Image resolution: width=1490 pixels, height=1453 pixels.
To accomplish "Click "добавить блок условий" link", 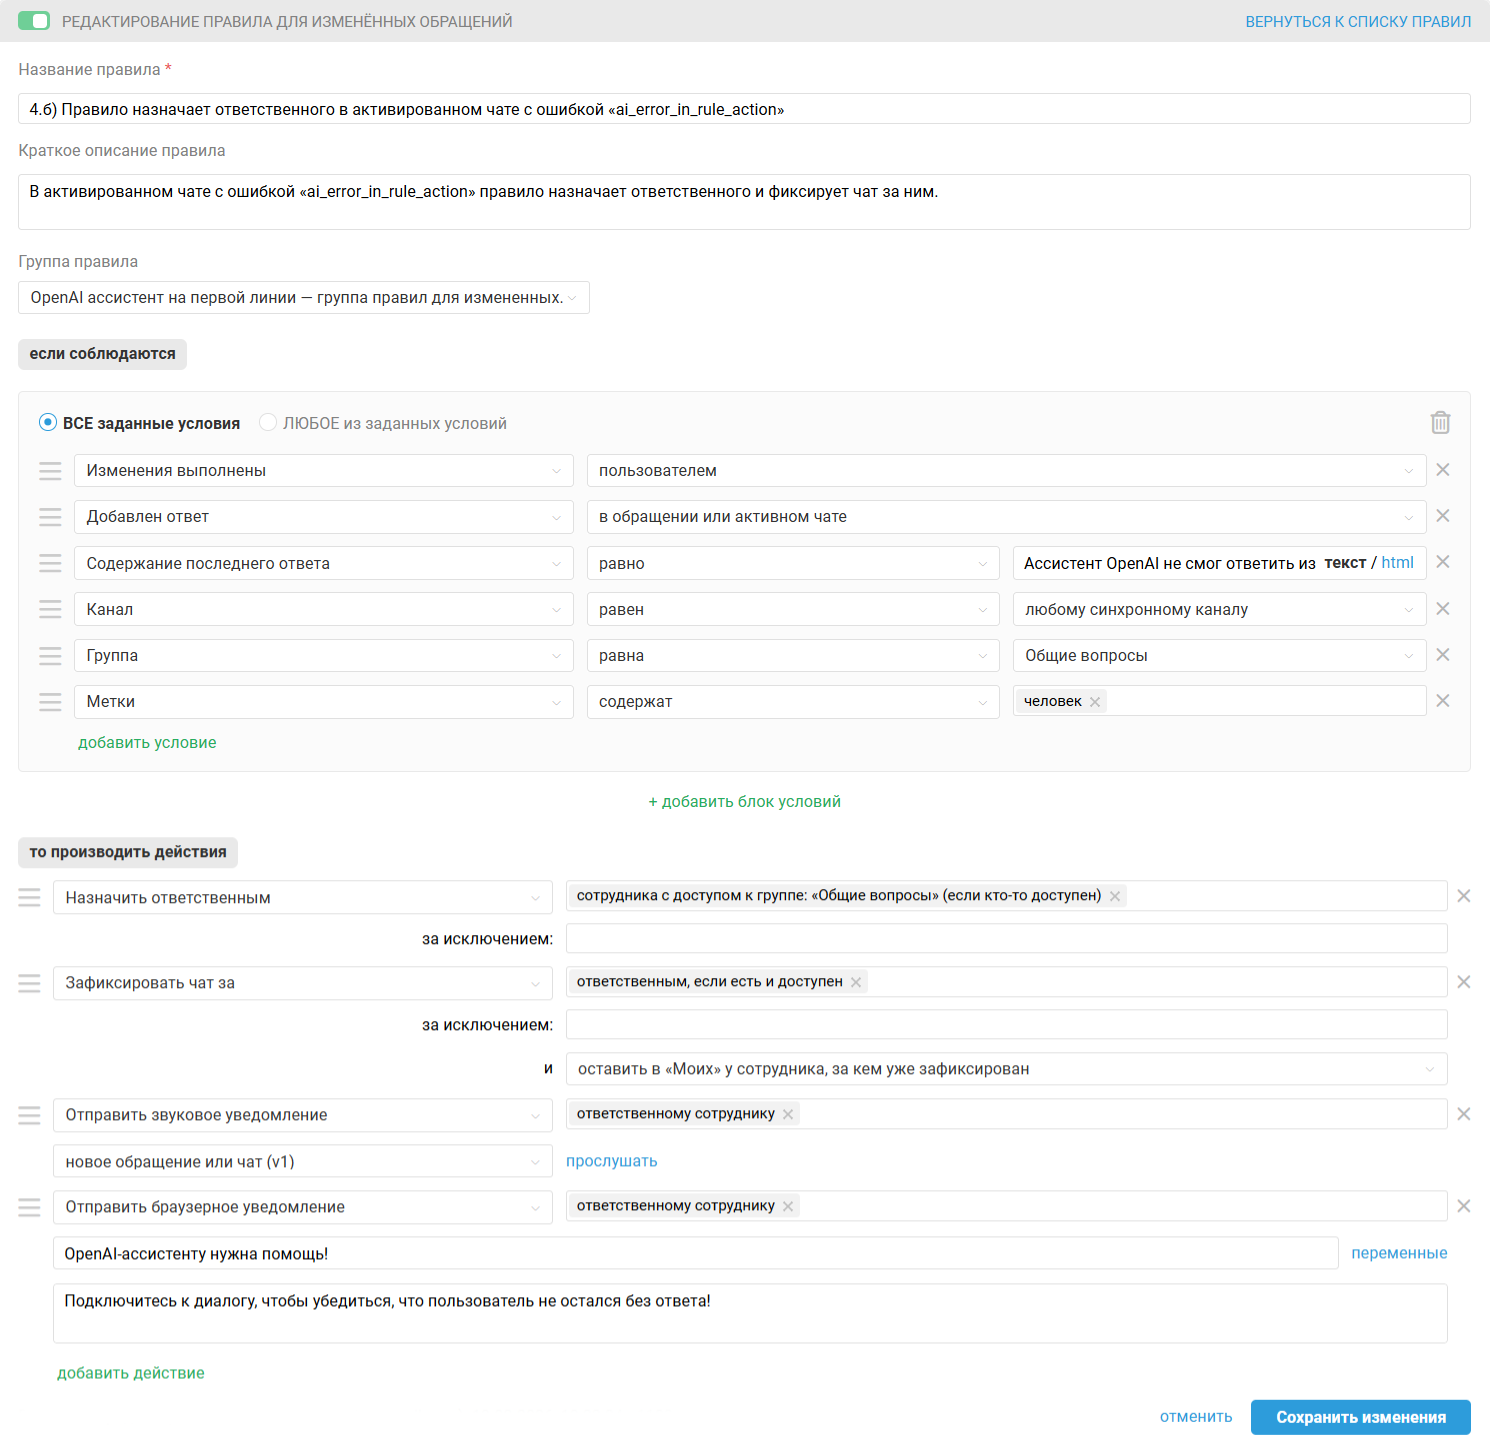I will click(745, 802).
